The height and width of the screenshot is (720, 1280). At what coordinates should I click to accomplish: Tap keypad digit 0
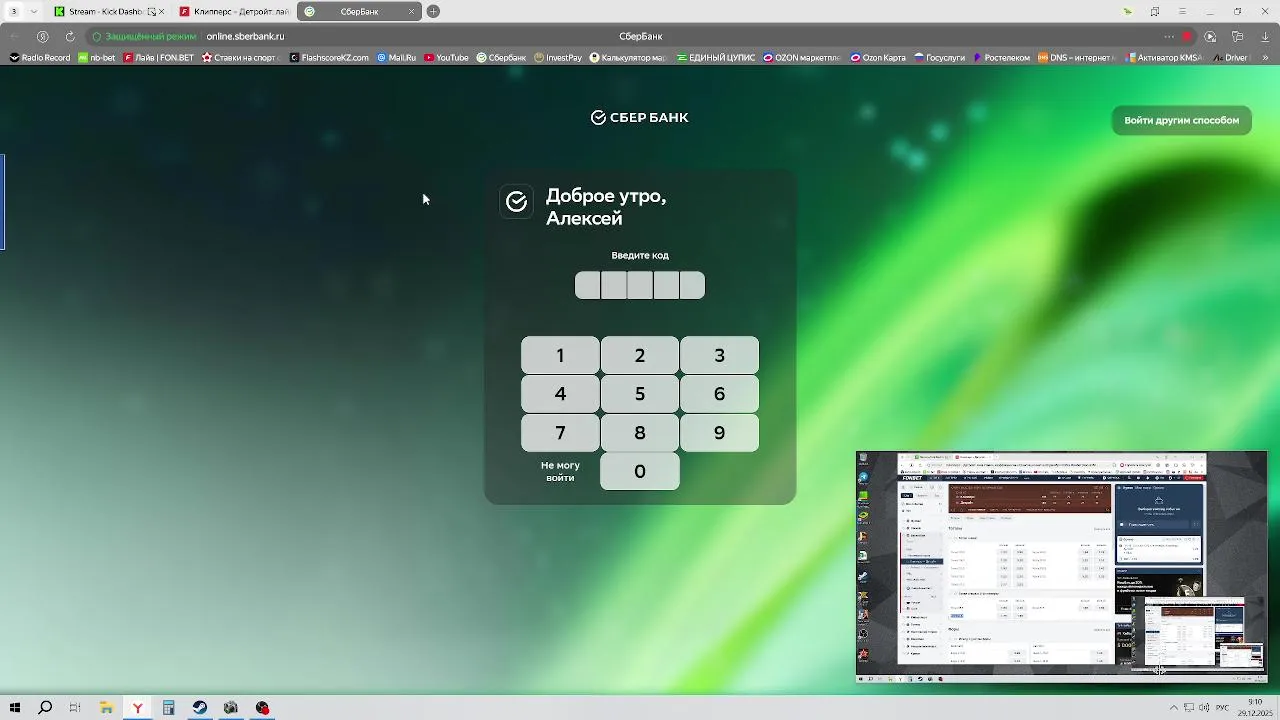click(x=640, y=471)
